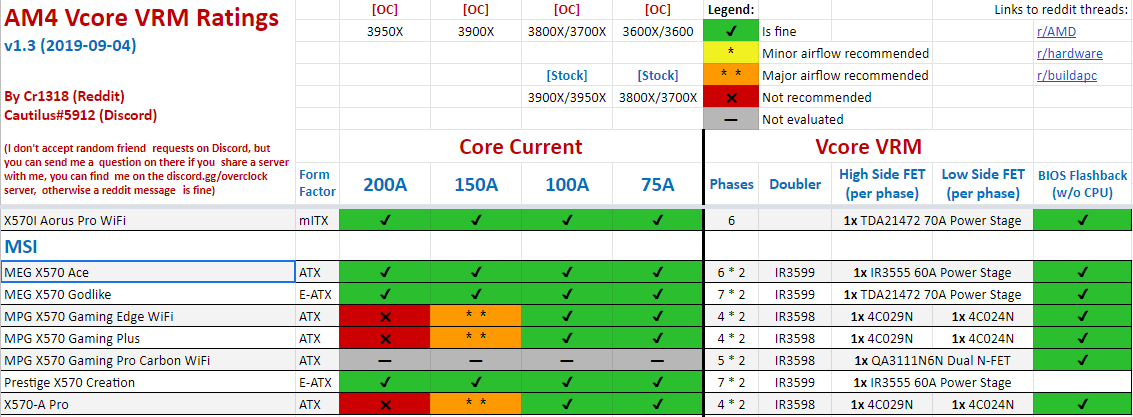Select the '6 * 2' phases cell
Image resolution: width=1133 pixels, height=417 pixels.
tap(731, 272)
